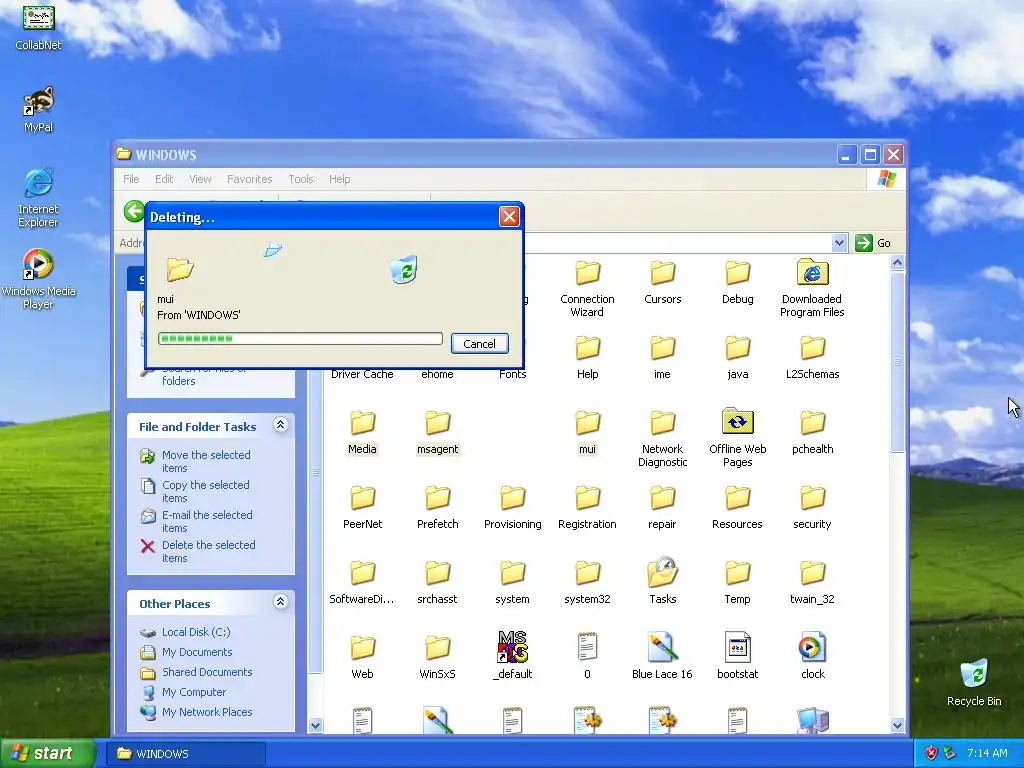The image size is (1024, 768).
Task: Click Move the selected items link
Action: click(x=206, y=461)
